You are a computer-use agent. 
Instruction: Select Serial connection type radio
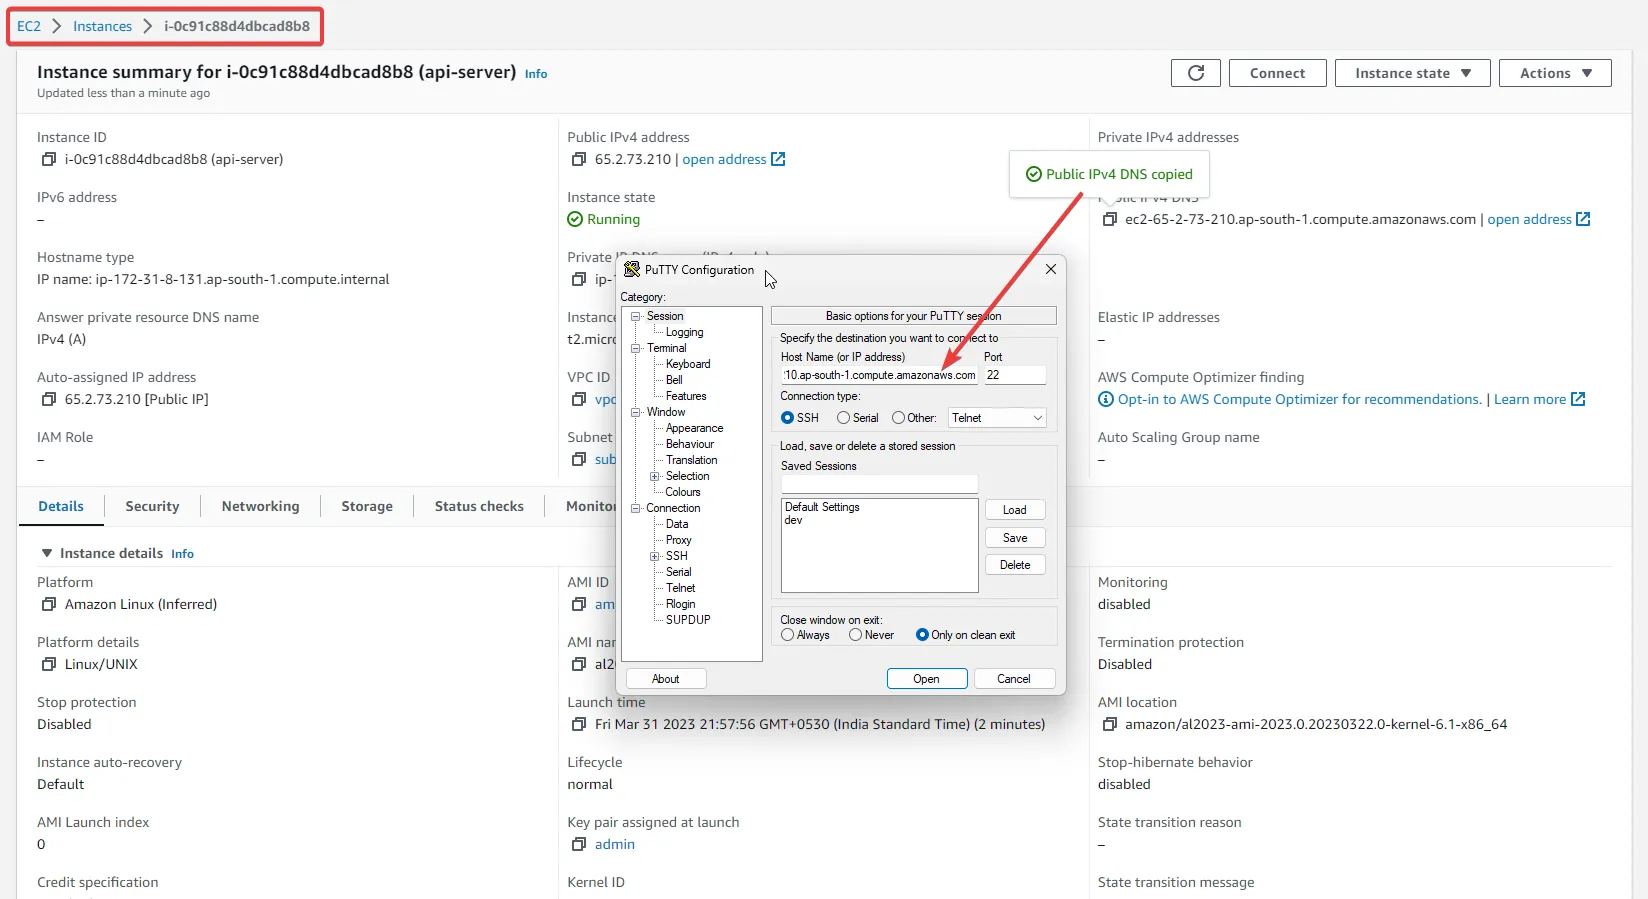click(844, 418)
